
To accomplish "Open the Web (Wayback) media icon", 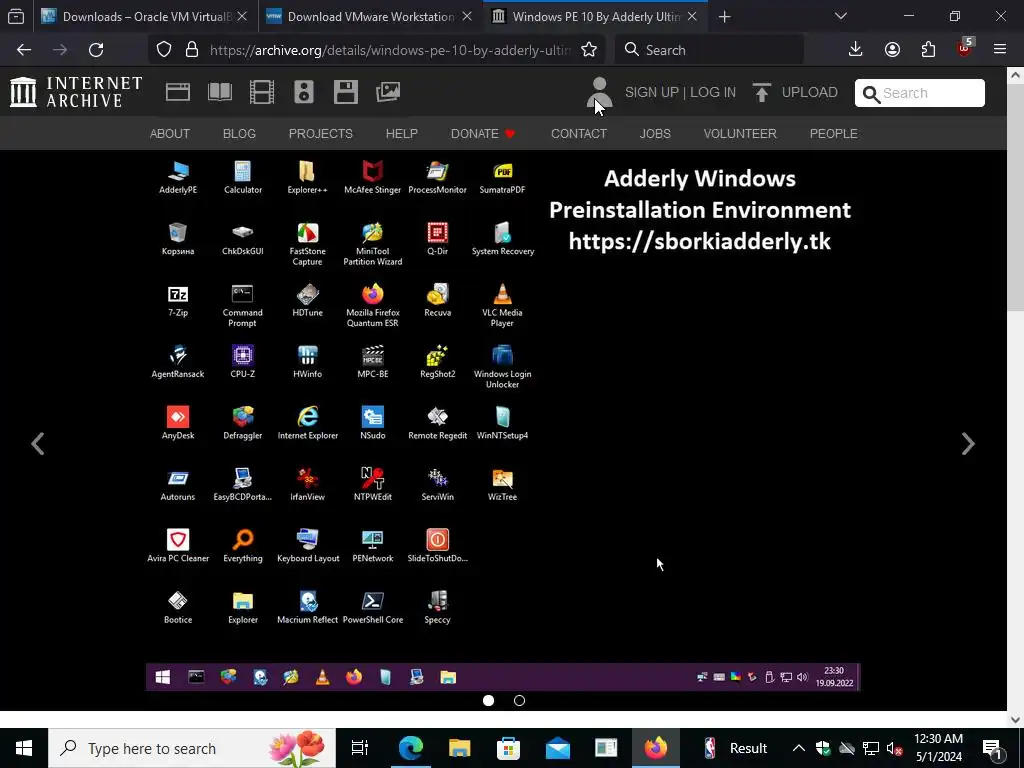I will [x=178, y=92].
